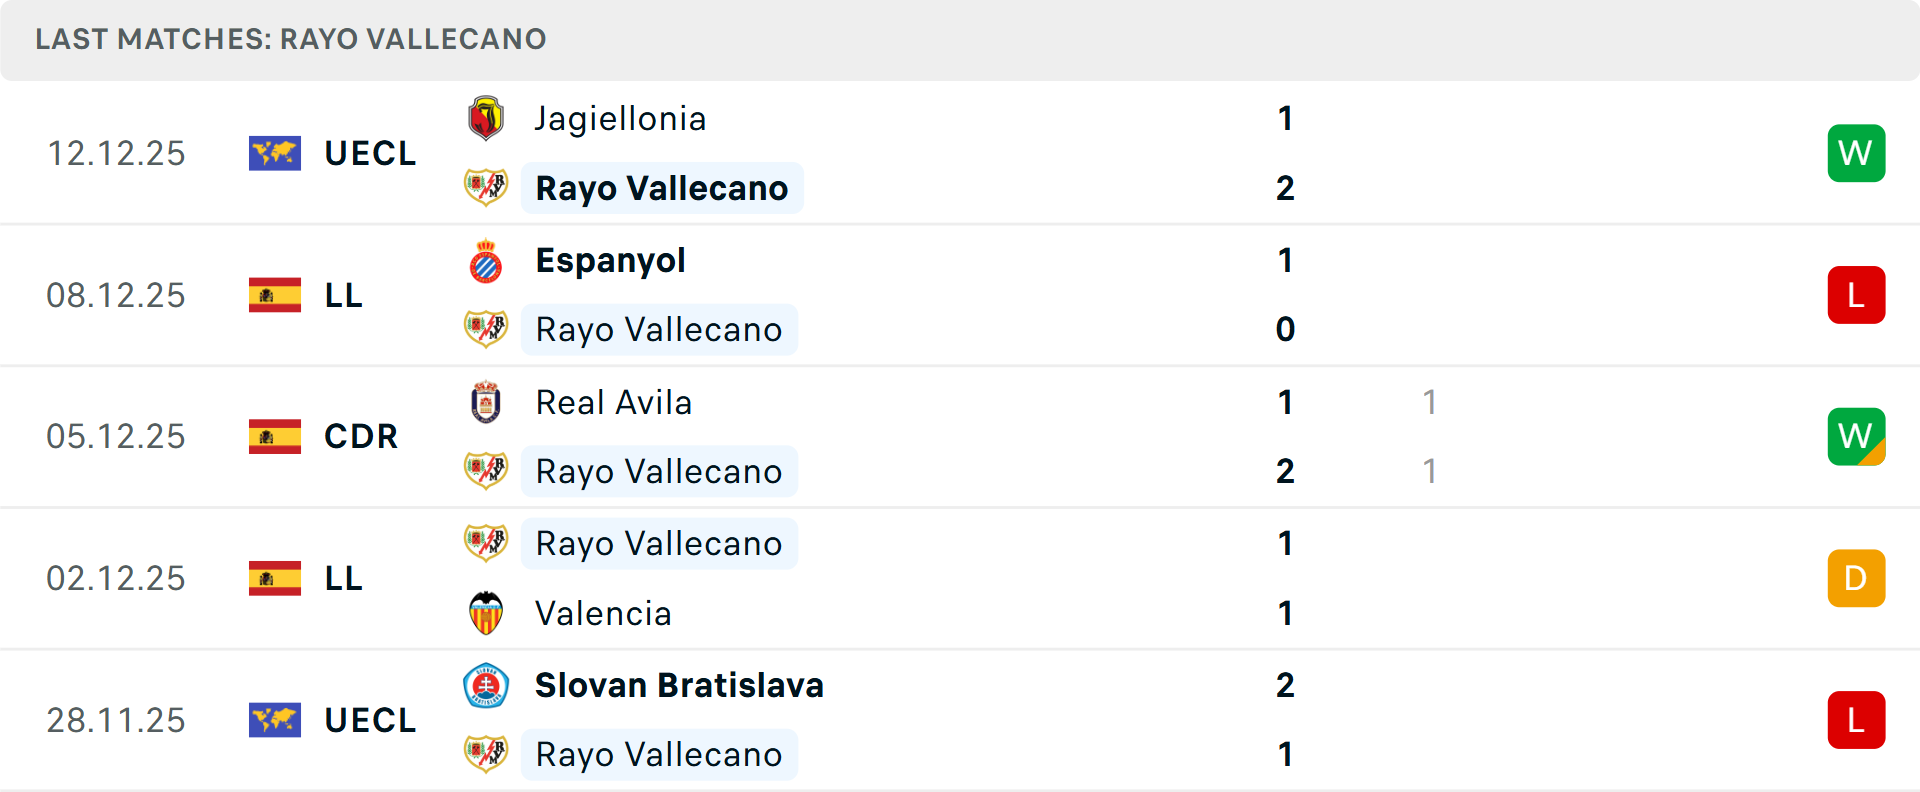Click the Slovan Bratislava club crest
Image resolution: width=1920 pixels, height=792 pixels.
point(486,686)
